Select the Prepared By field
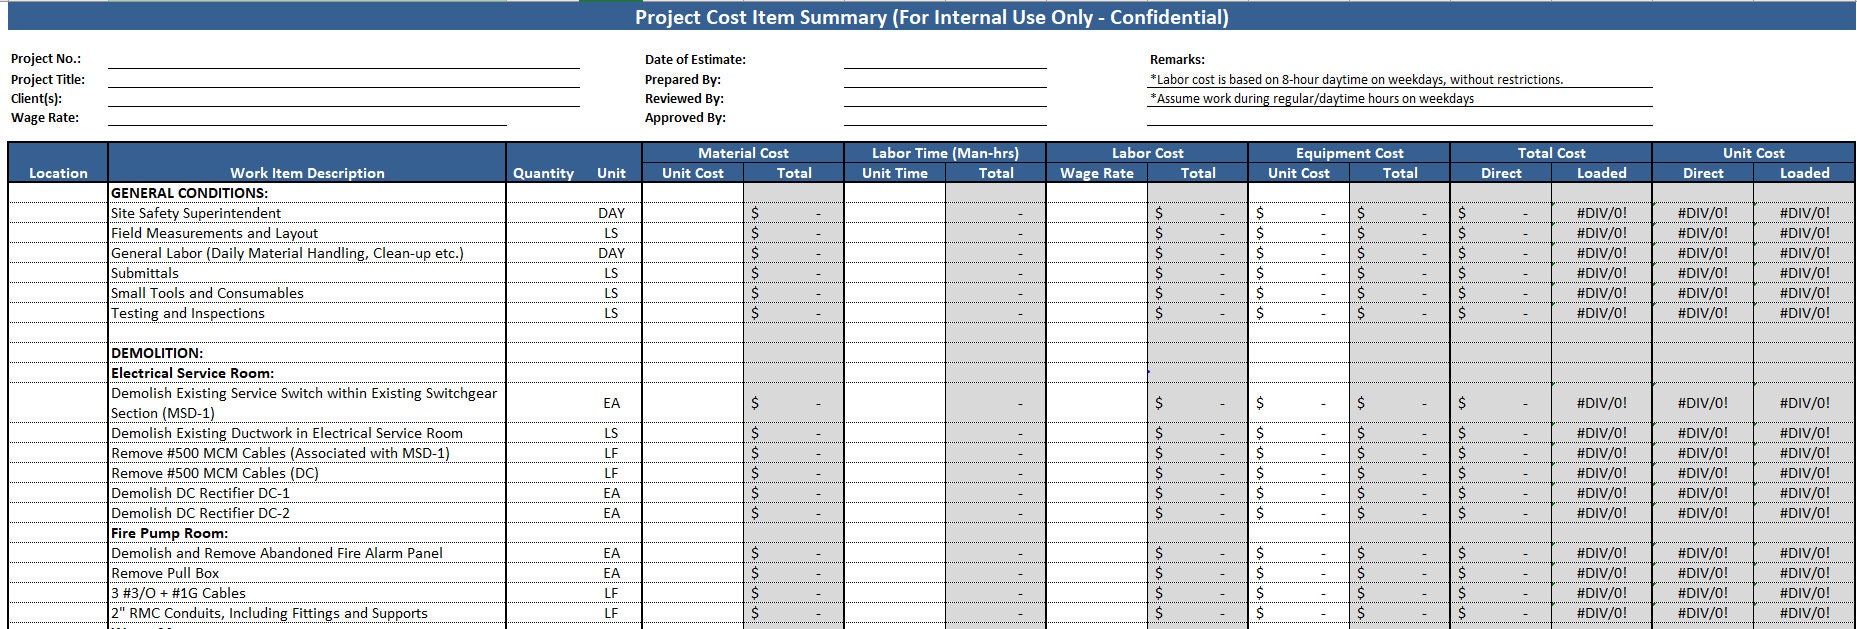 click(945, 79)
